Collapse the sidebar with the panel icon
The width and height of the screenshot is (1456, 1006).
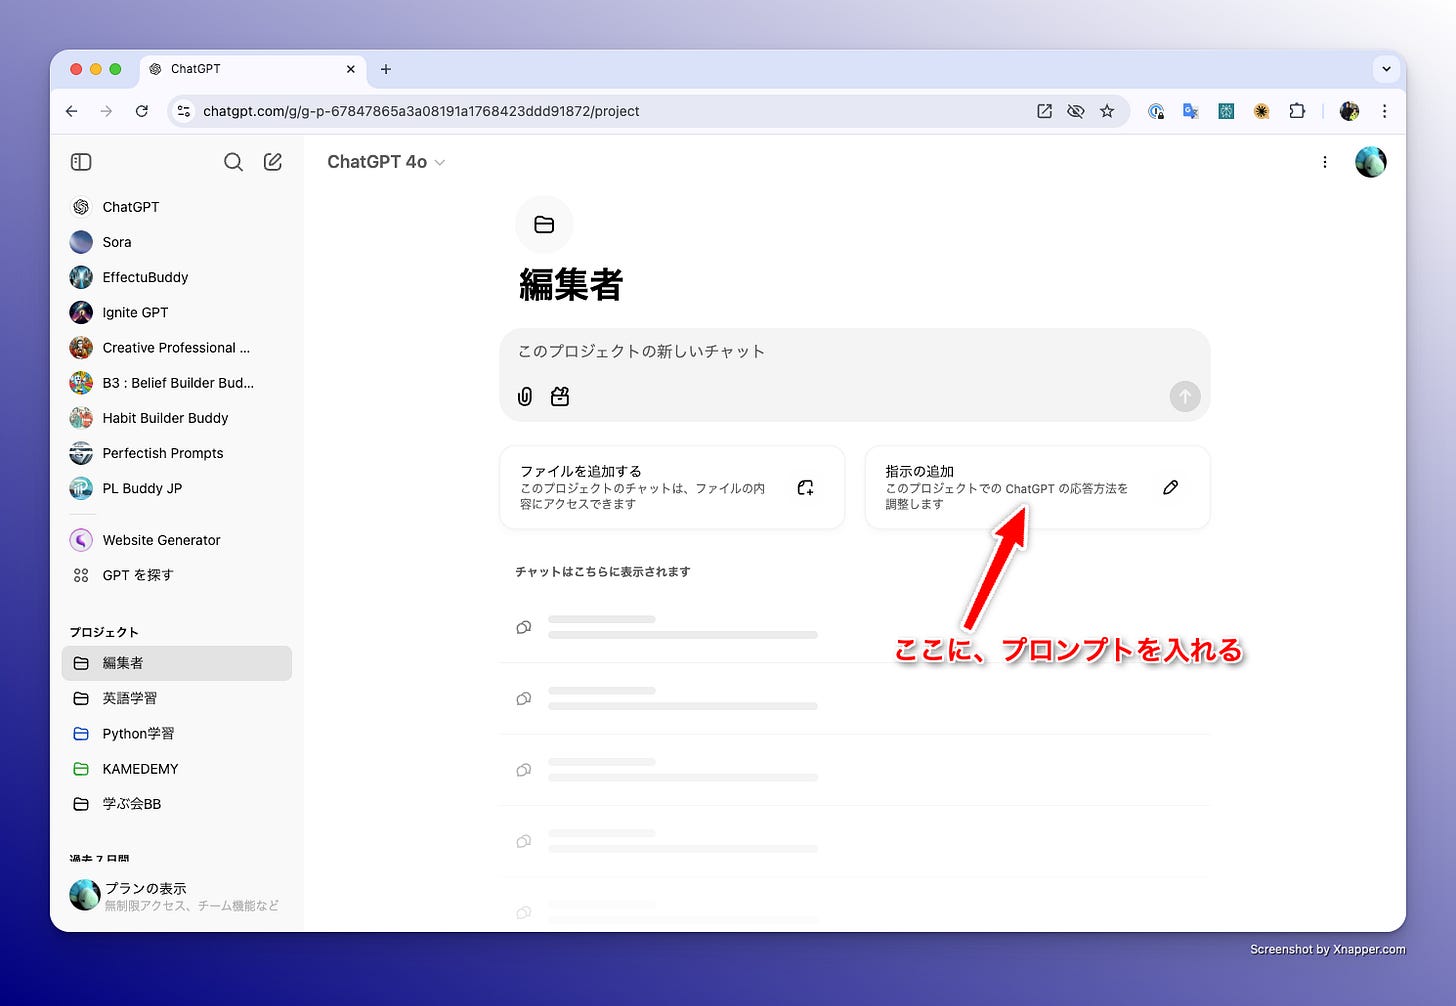pos(81,162)
